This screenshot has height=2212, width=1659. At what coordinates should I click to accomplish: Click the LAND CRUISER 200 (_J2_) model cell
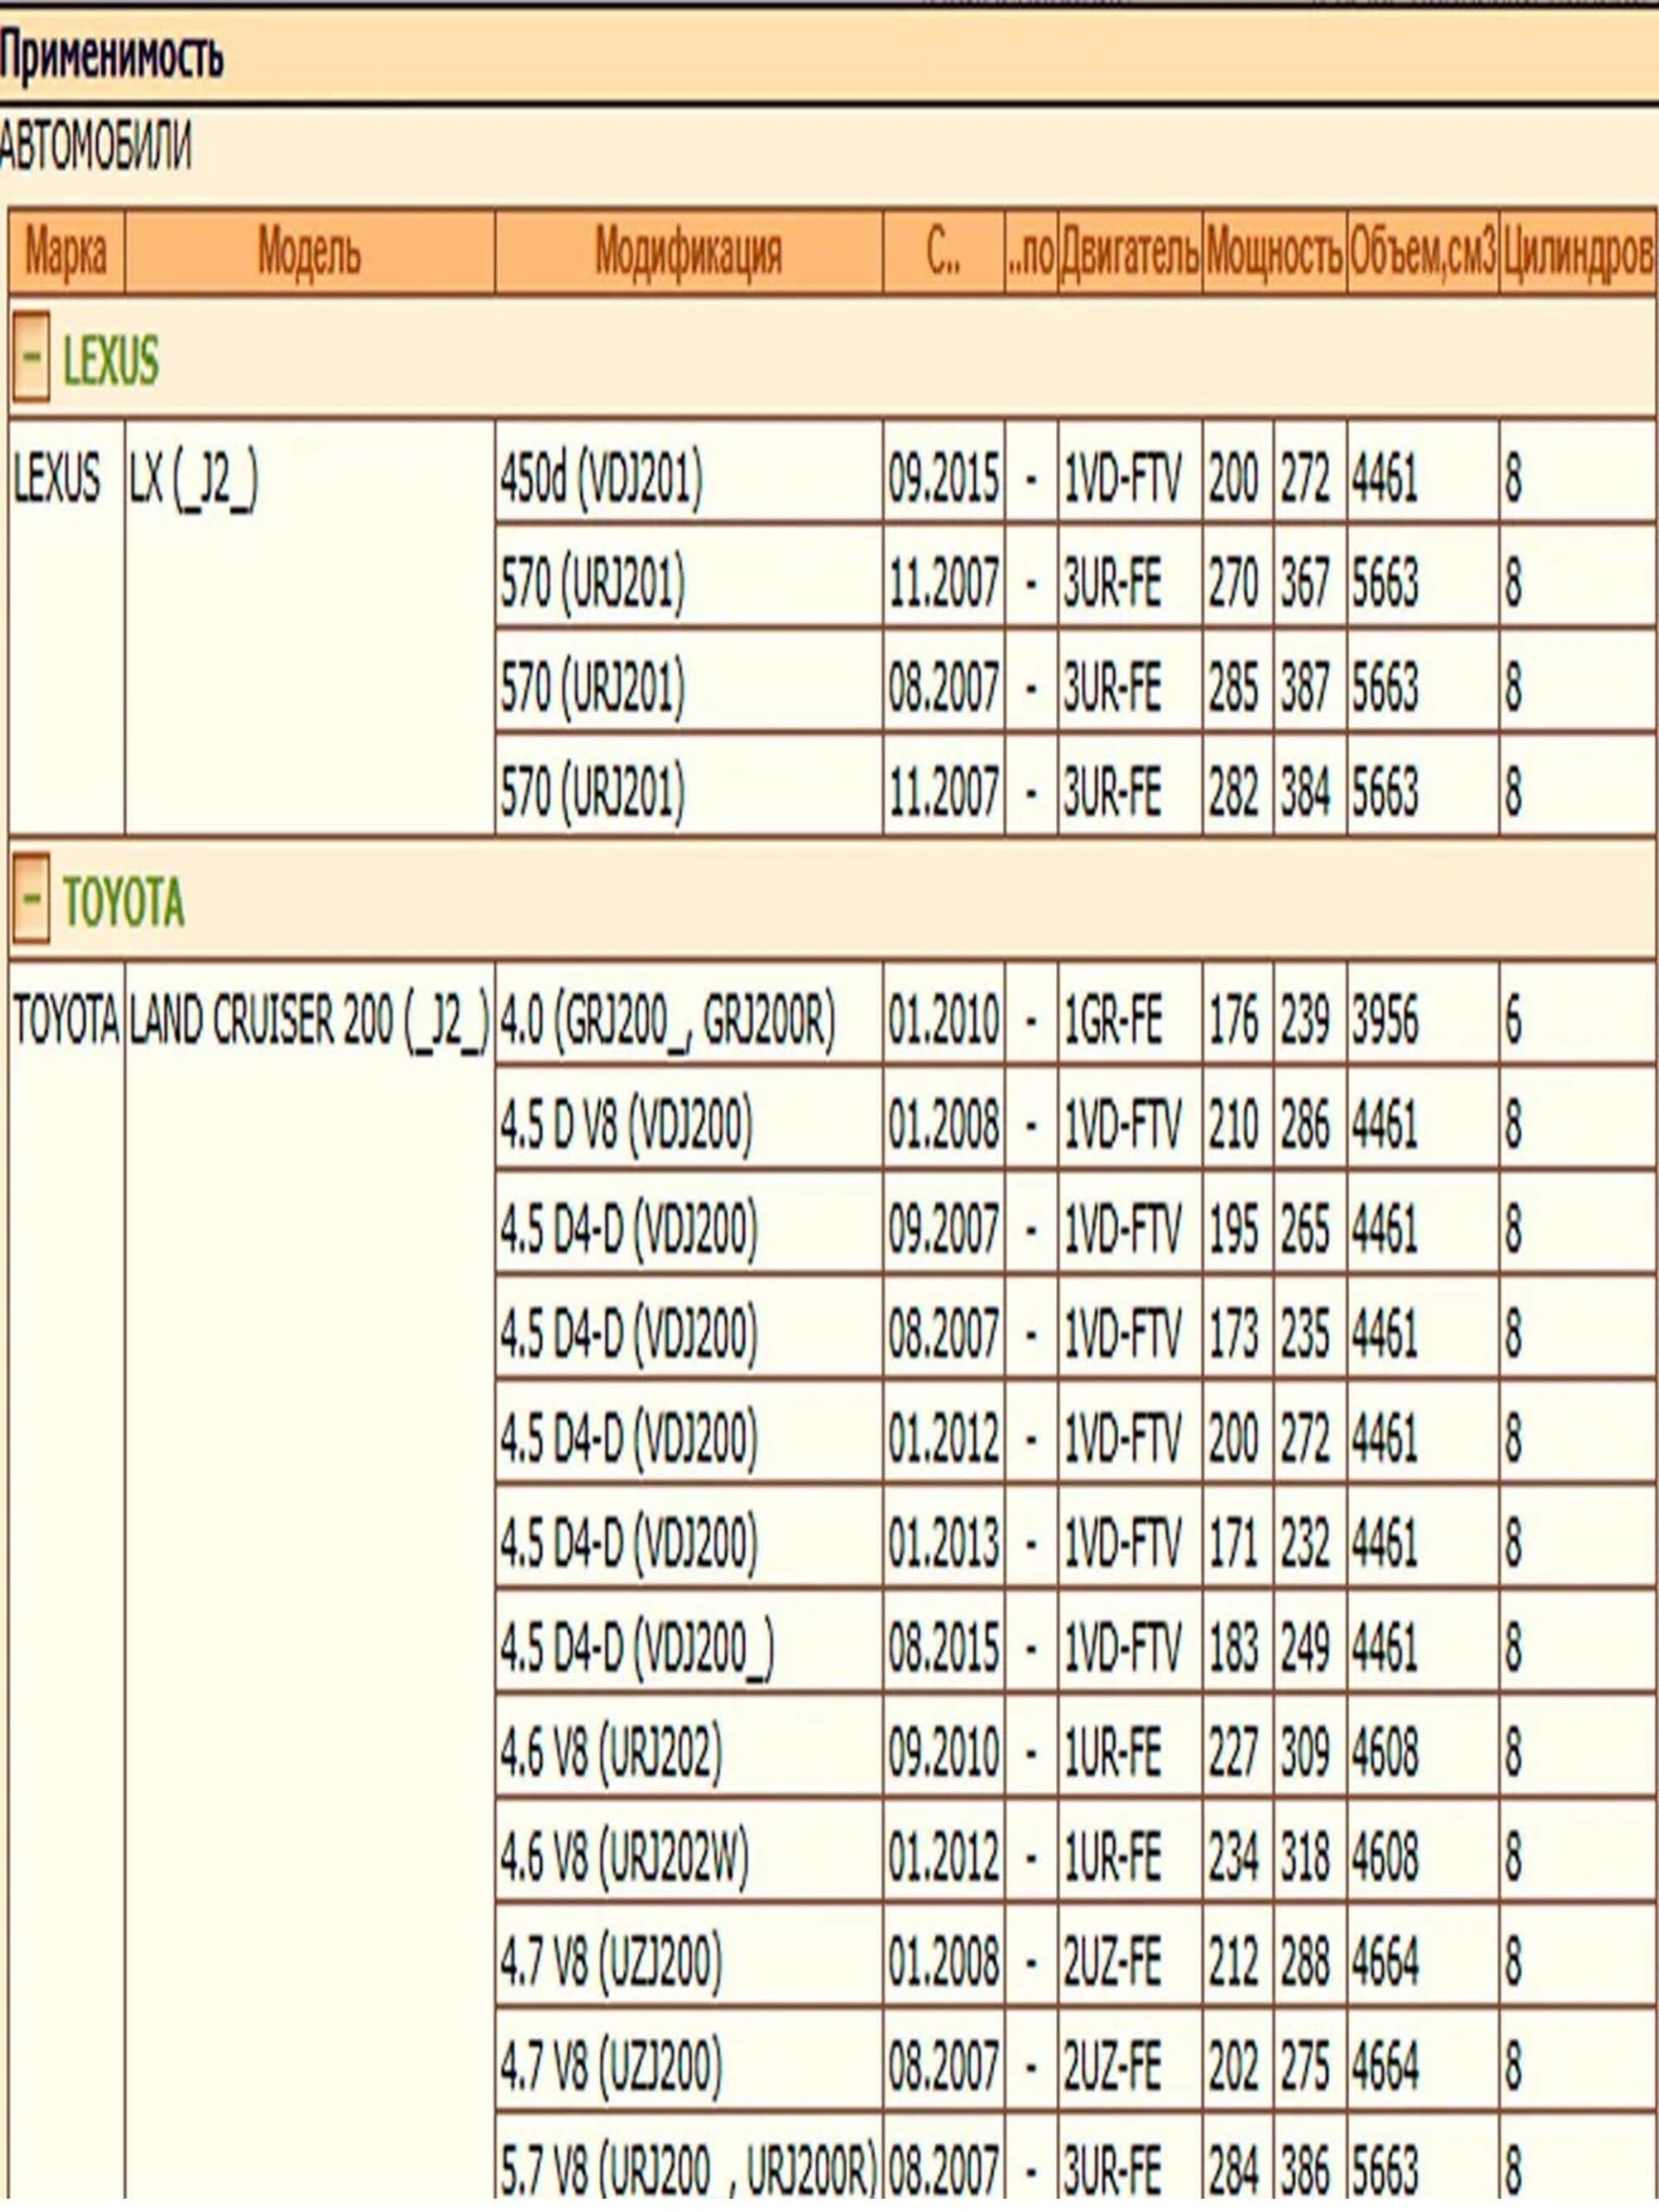pyautogui.click(x=309, y=1021)
